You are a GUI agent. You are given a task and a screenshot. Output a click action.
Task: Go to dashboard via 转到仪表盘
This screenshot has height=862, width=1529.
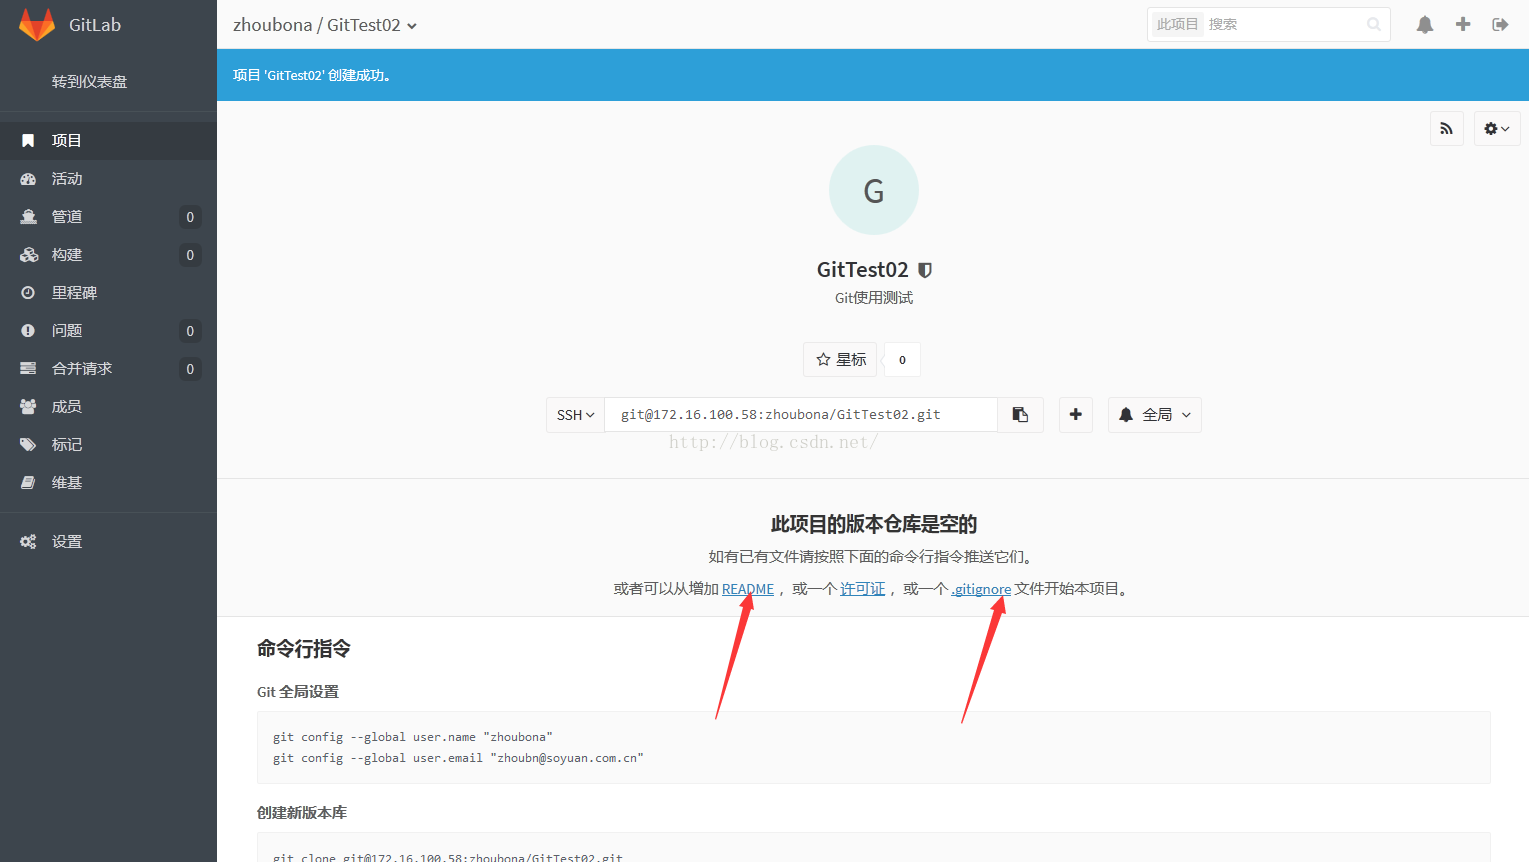pyautogui.click(x=90, y=82)
